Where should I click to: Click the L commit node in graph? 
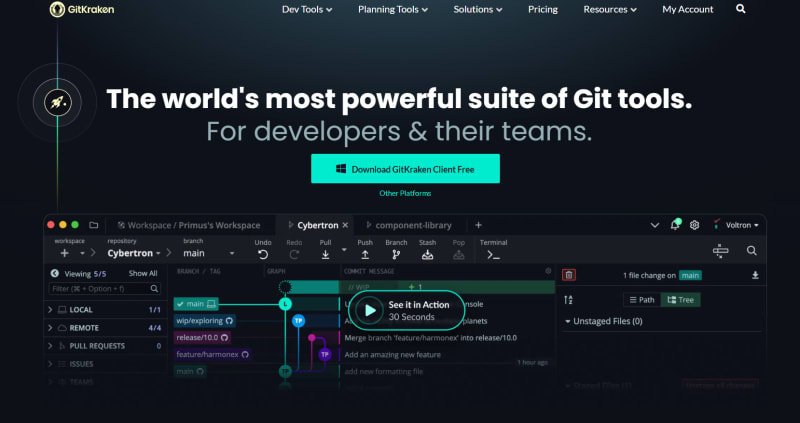point(285,304)
